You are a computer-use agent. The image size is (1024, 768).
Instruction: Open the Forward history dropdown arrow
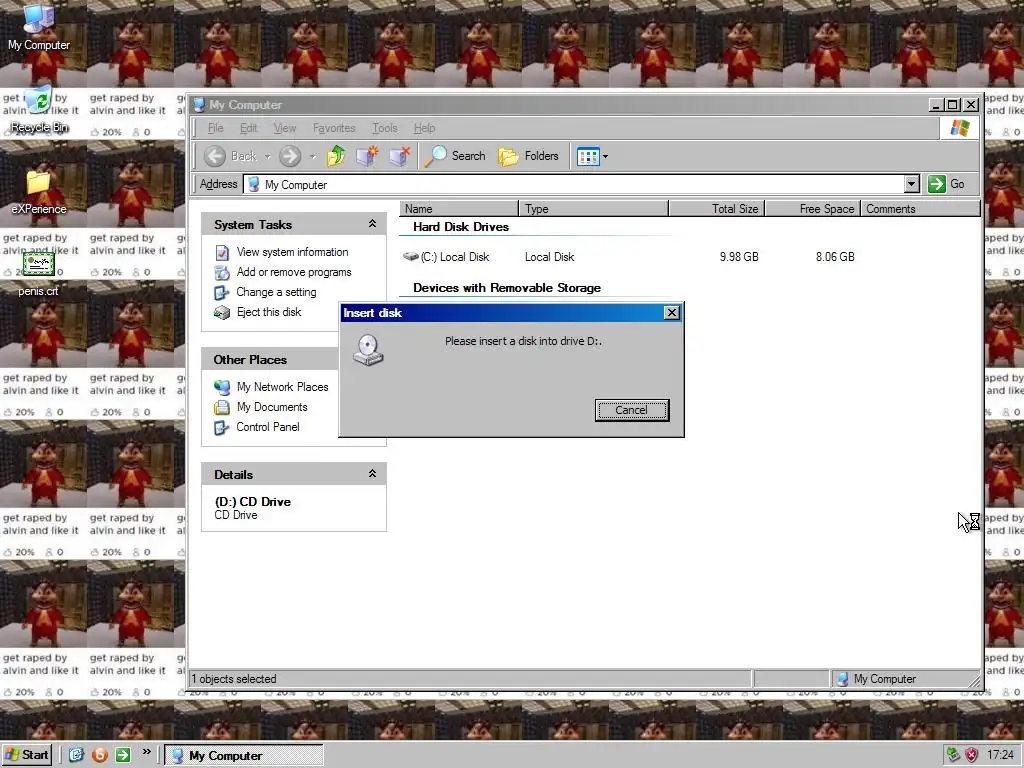click(x=312, y=157)
